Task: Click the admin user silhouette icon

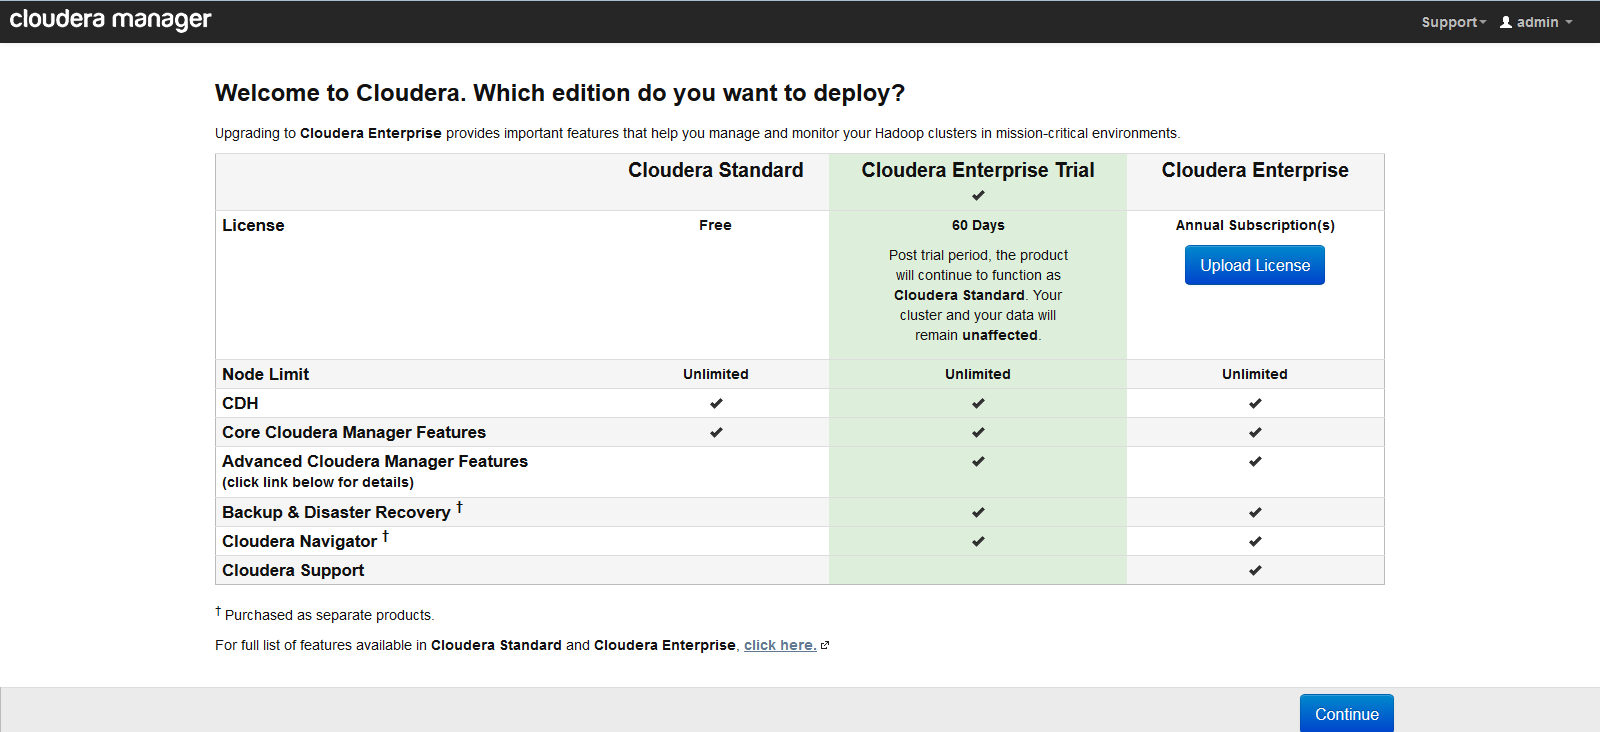Action: [1506, 22]
